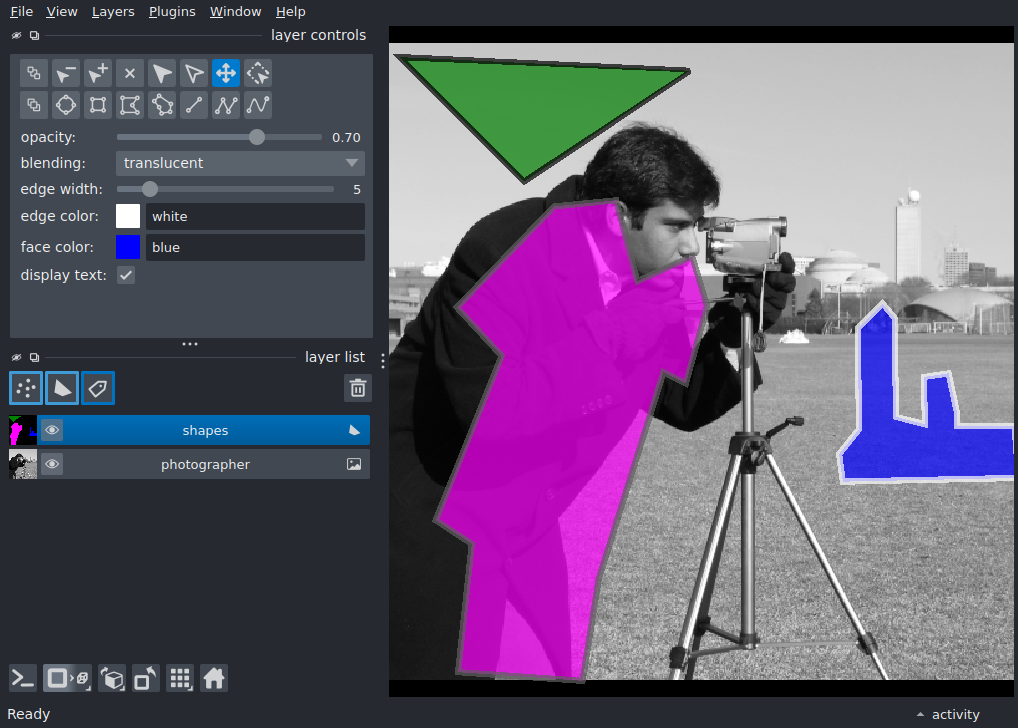
Task: Activate the transform mode tool
Action: pyautogui.click(x=258, y=73)
